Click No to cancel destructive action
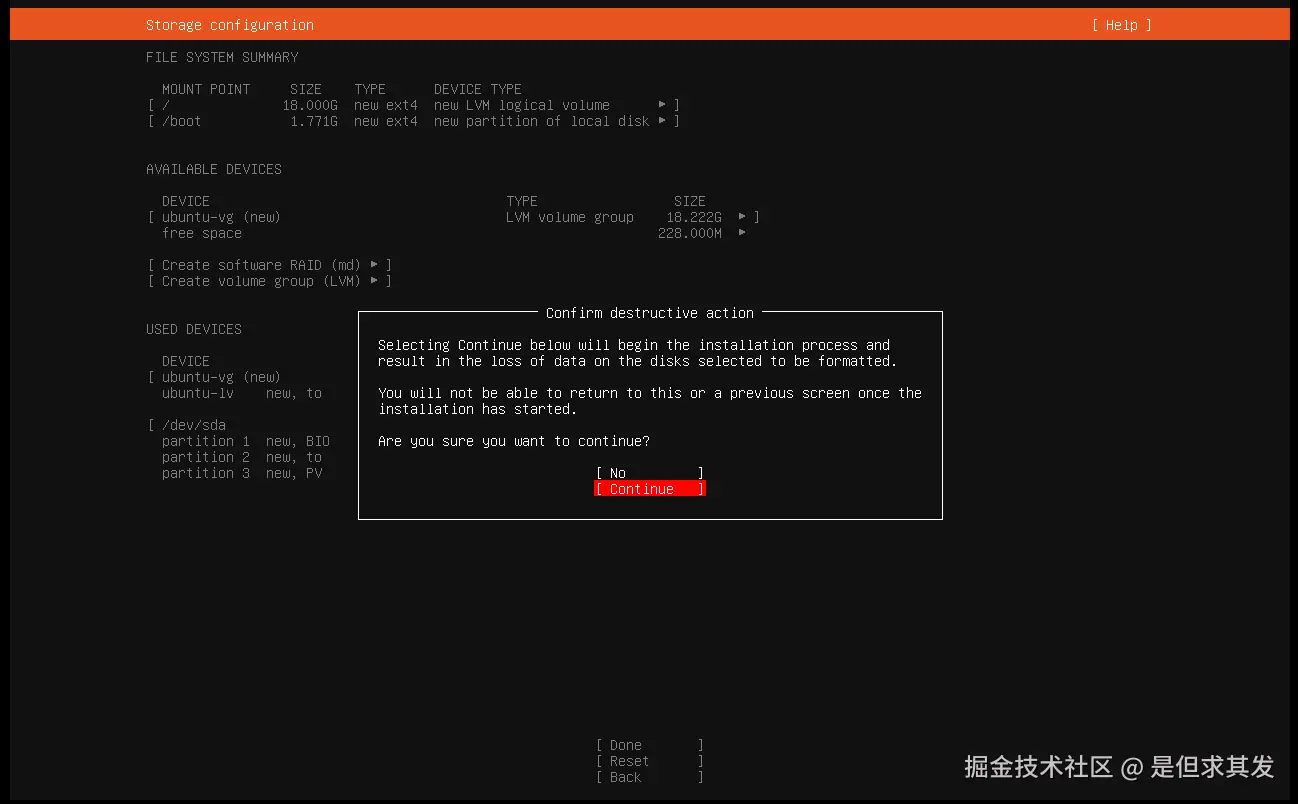 (649, 472)
